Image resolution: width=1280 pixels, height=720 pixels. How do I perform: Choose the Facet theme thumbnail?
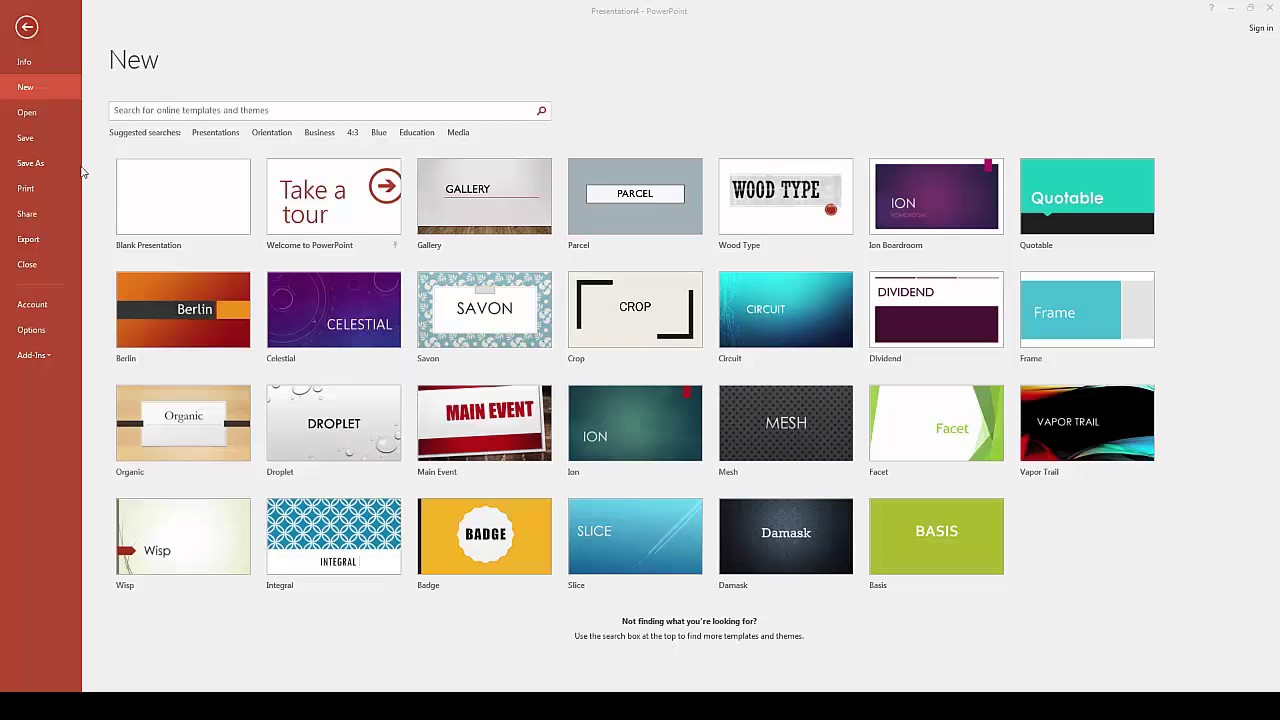tap(936, 423)
